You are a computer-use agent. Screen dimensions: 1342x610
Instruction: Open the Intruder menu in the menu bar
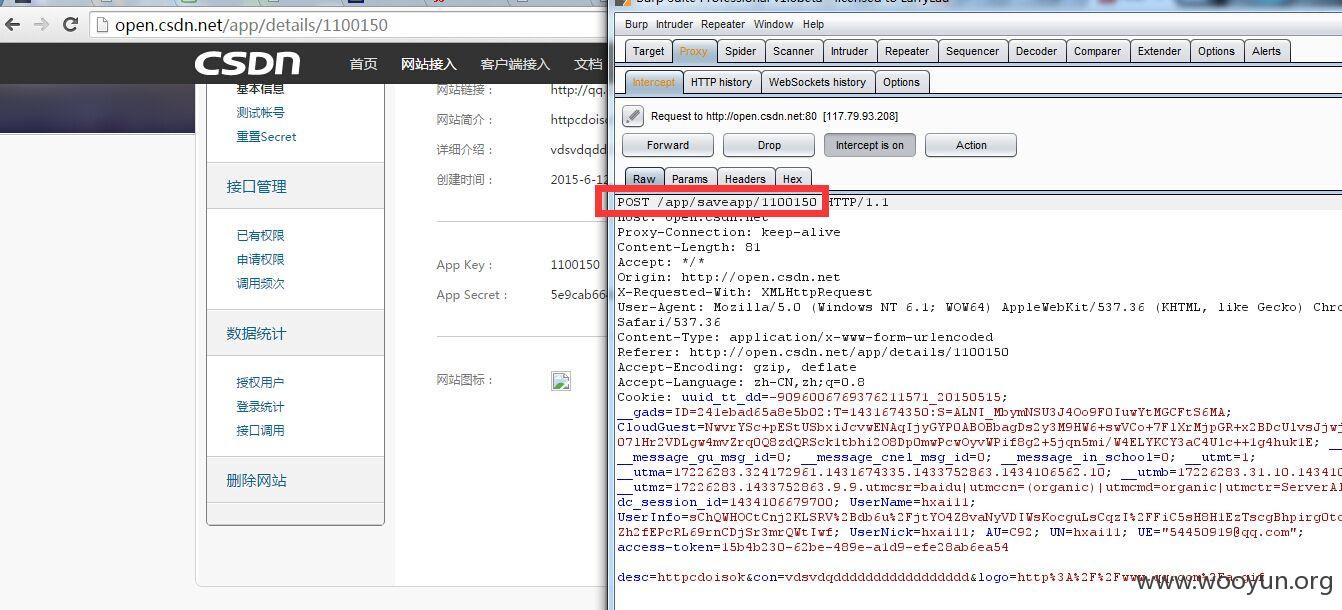click(674, 24)
